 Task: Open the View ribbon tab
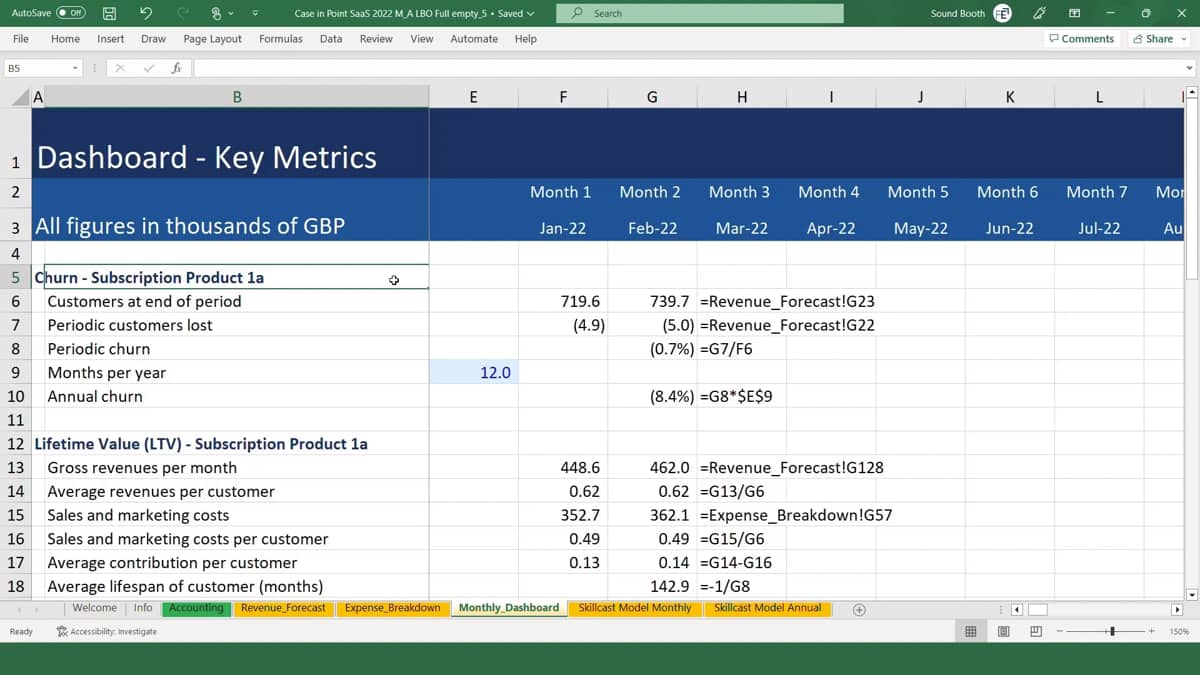(x=422, y=39)
